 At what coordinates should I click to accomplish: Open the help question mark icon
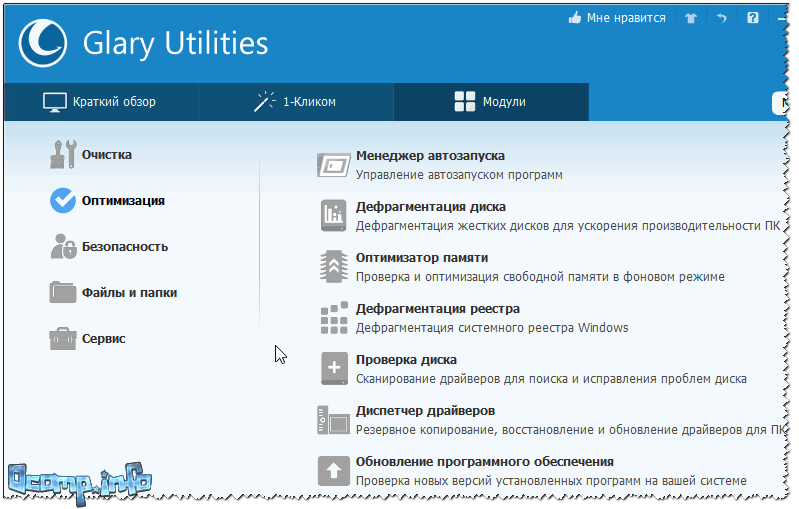point(753,18)
